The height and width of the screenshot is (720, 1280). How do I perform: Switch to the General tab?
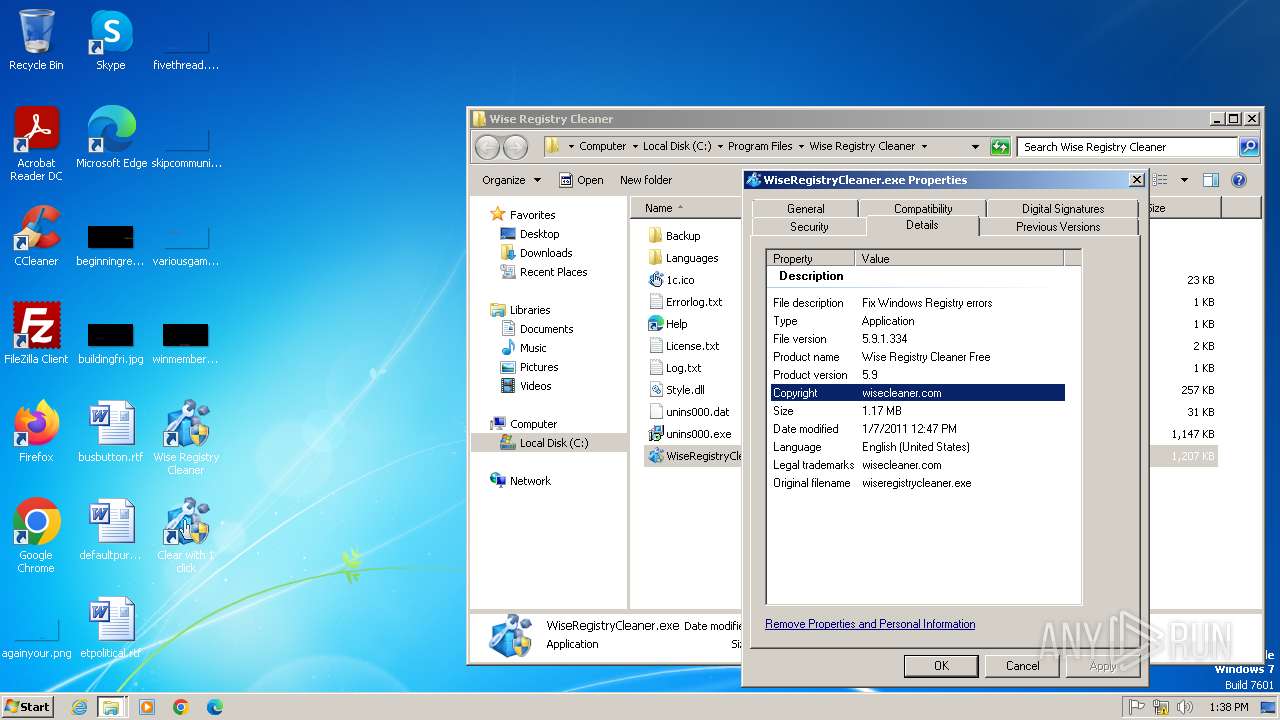[805, 208]
